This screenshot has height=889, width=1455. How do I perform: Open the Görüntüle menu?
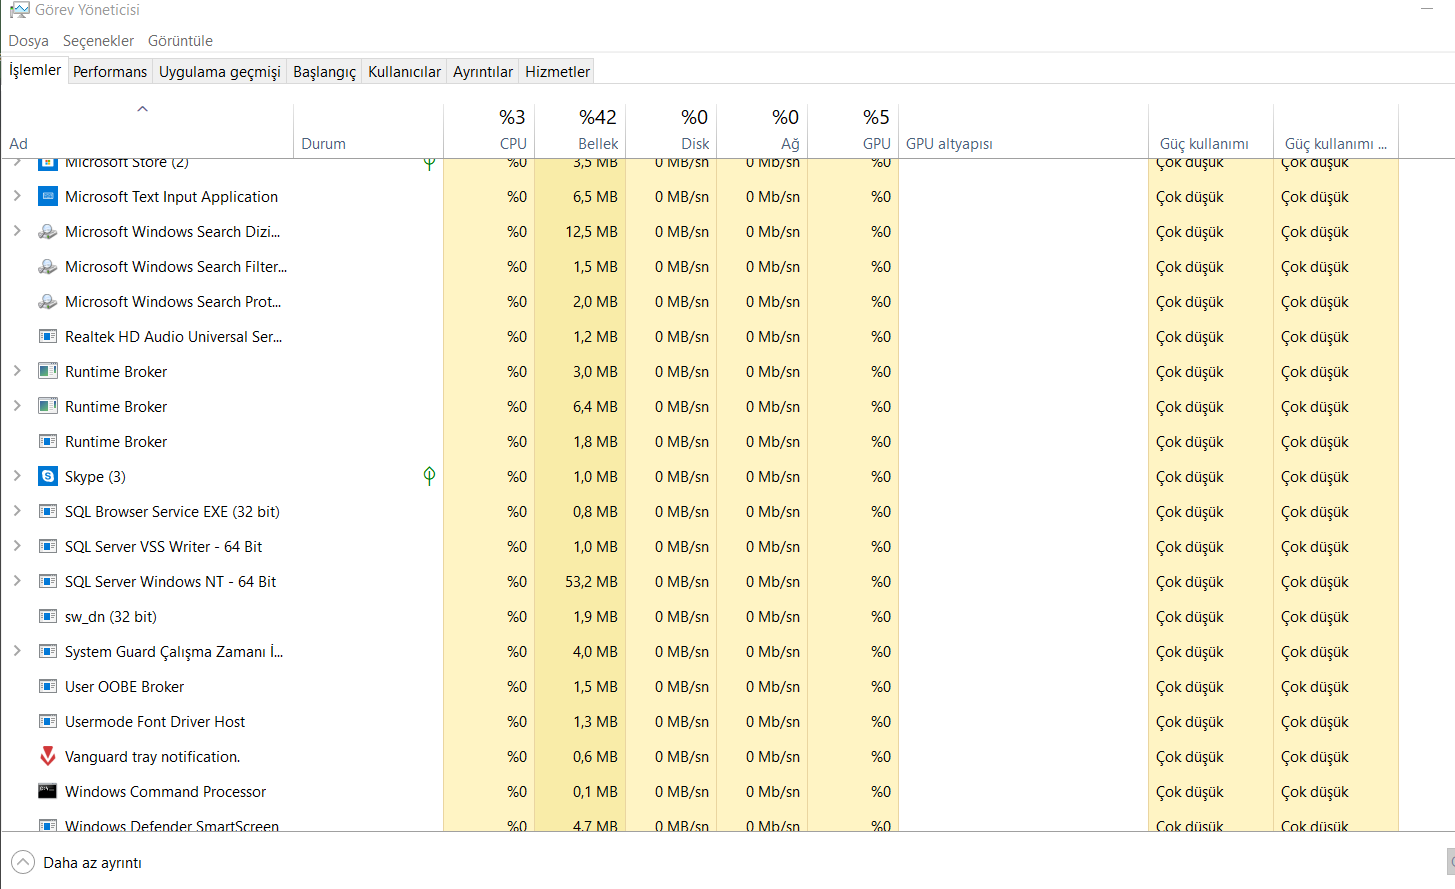point(180,41)
